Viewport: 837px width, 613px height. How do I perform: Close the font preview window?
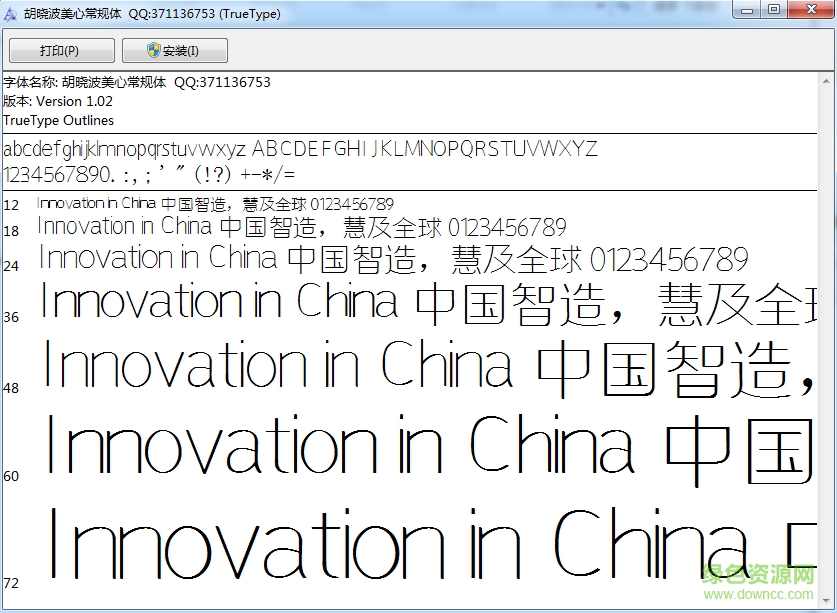[811, 10]
